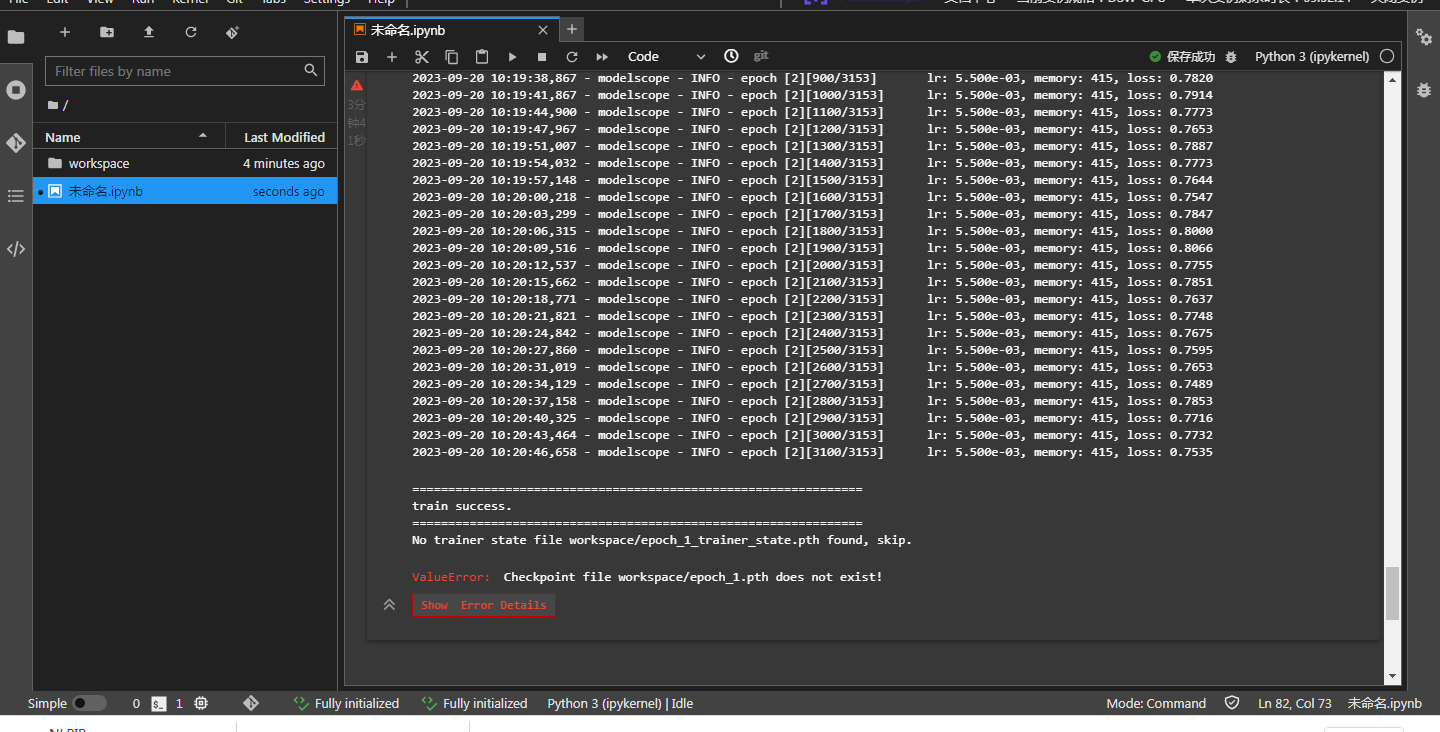
Task: Click the Git diamond icon in status bar
Action: [x=251, y=704]
